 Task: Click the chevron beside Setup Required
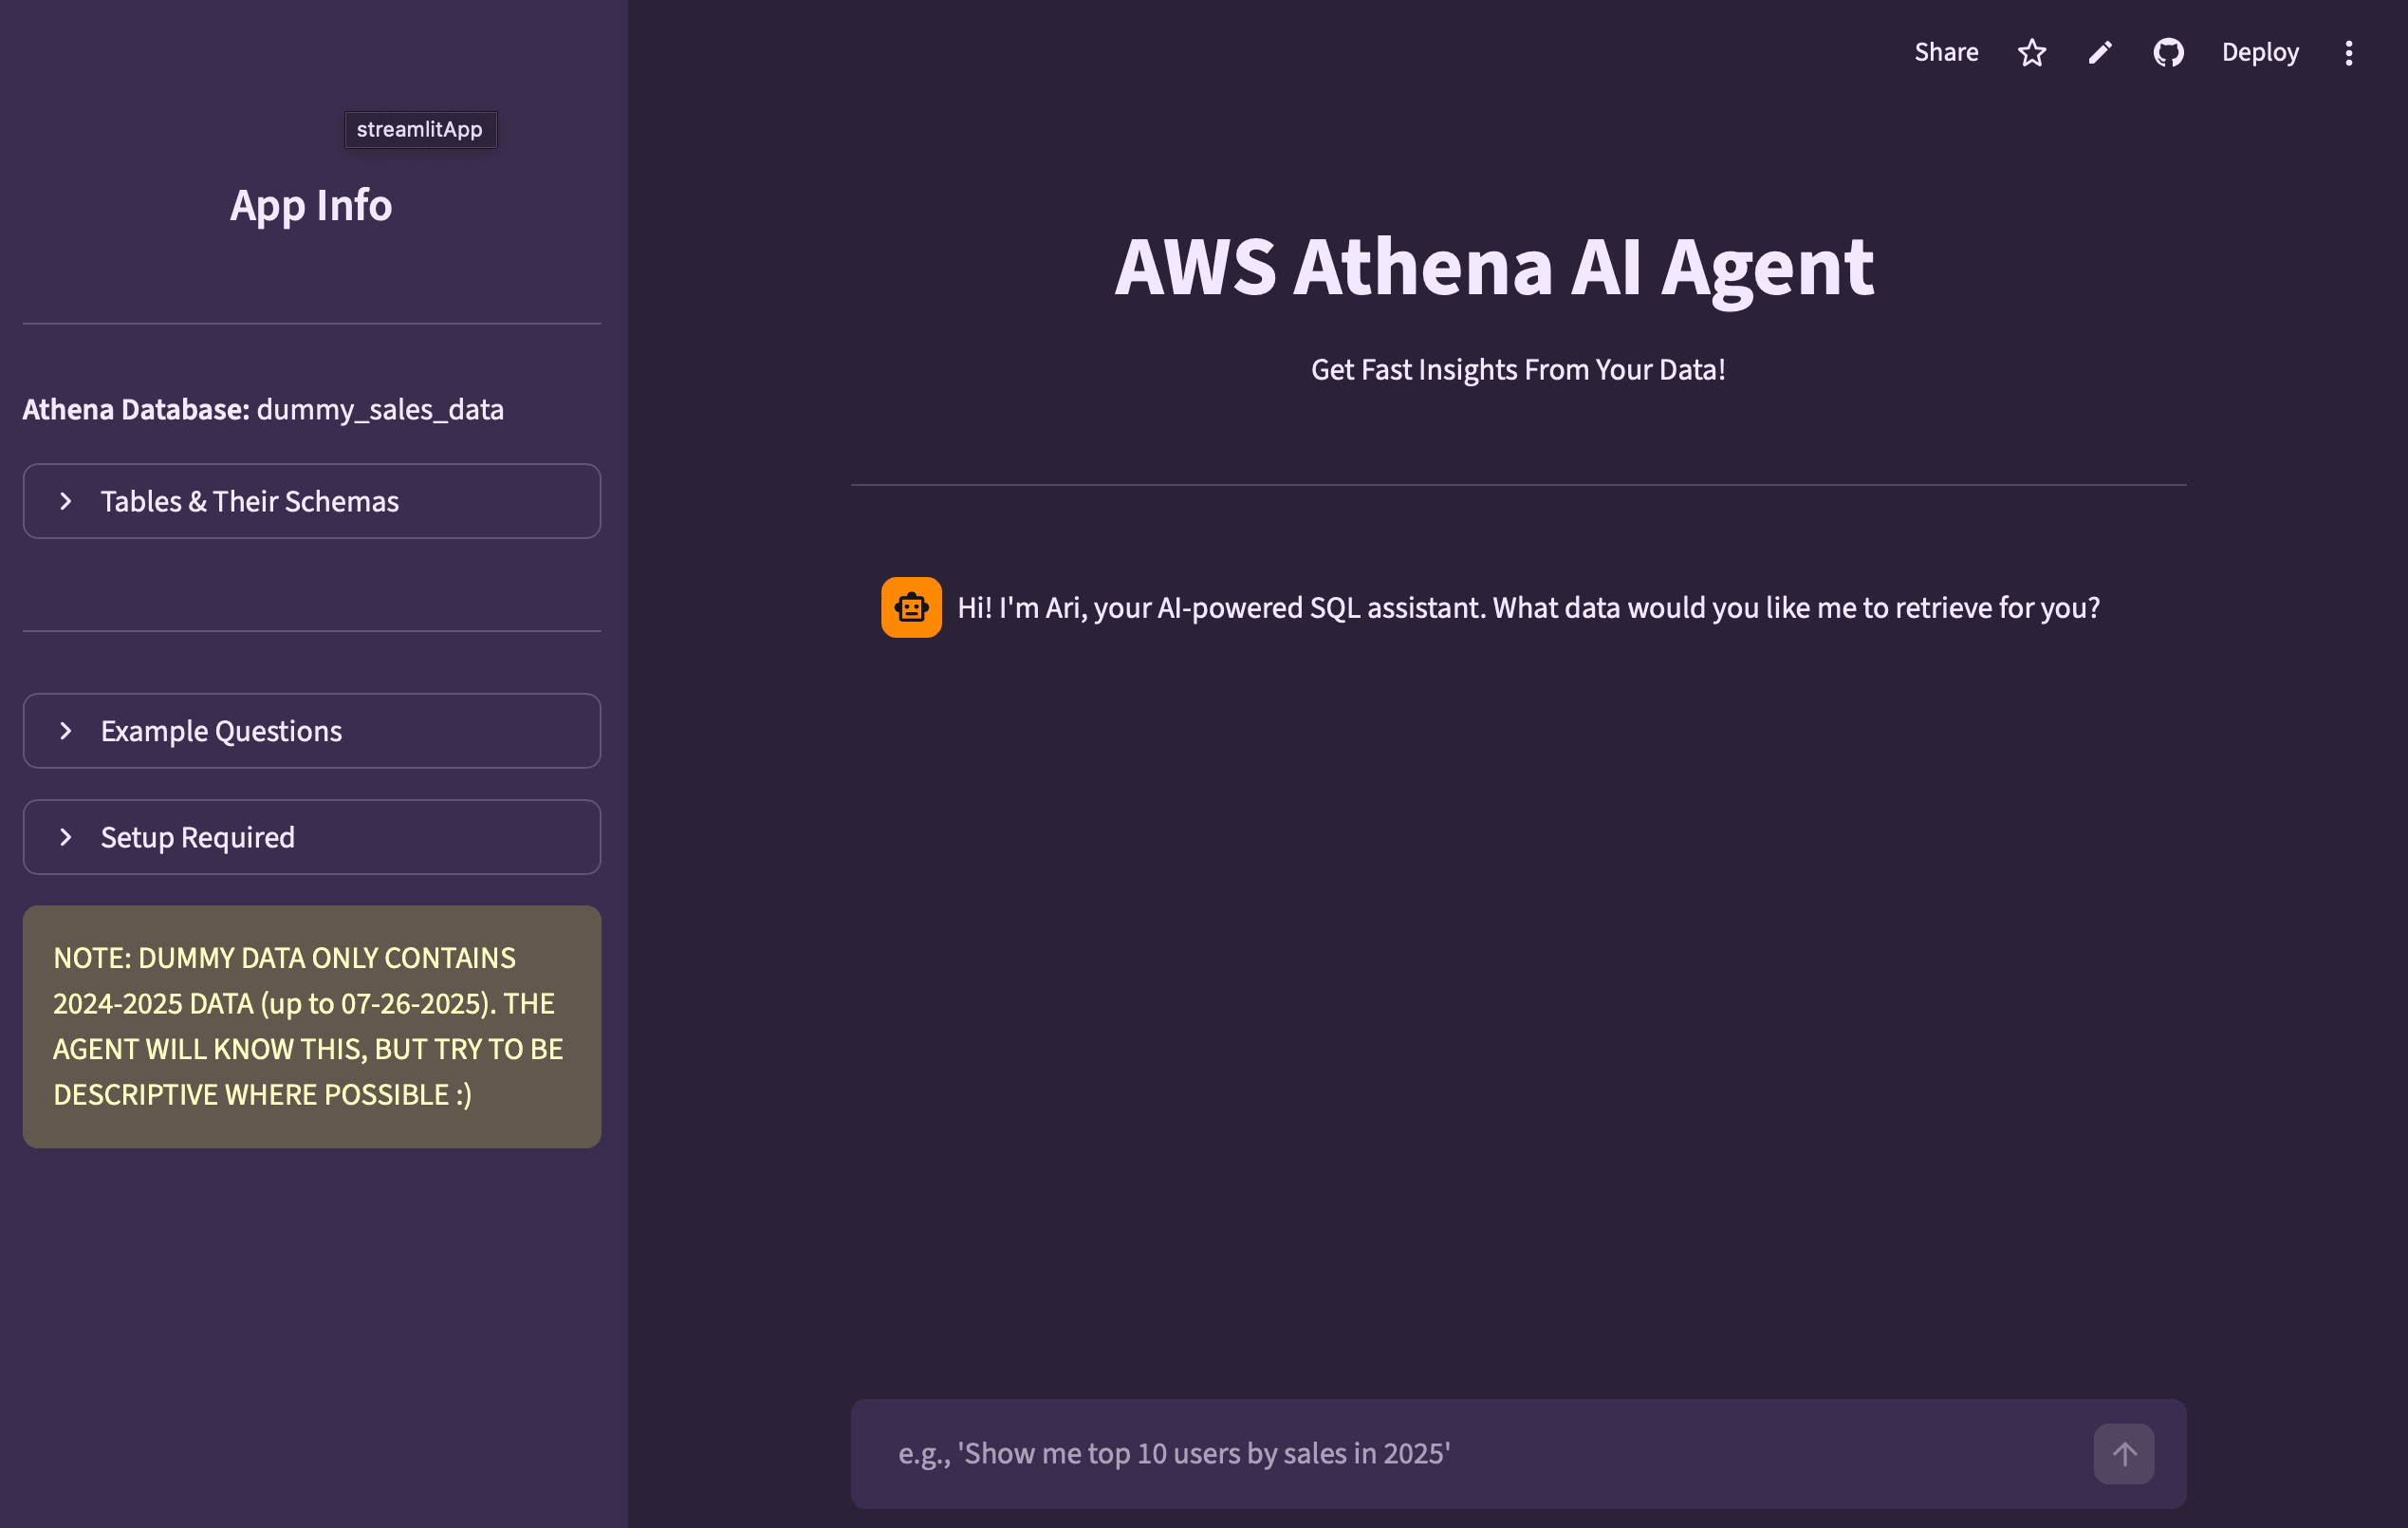(x=66, y=837)
